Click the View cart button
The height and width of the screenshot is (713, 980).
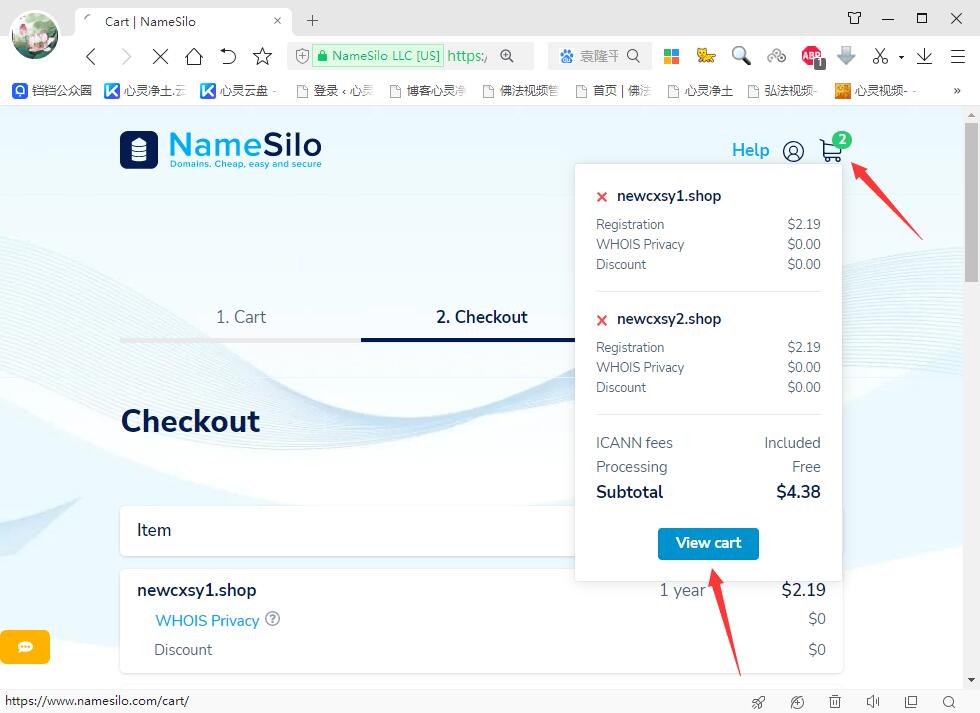[708, 543]
